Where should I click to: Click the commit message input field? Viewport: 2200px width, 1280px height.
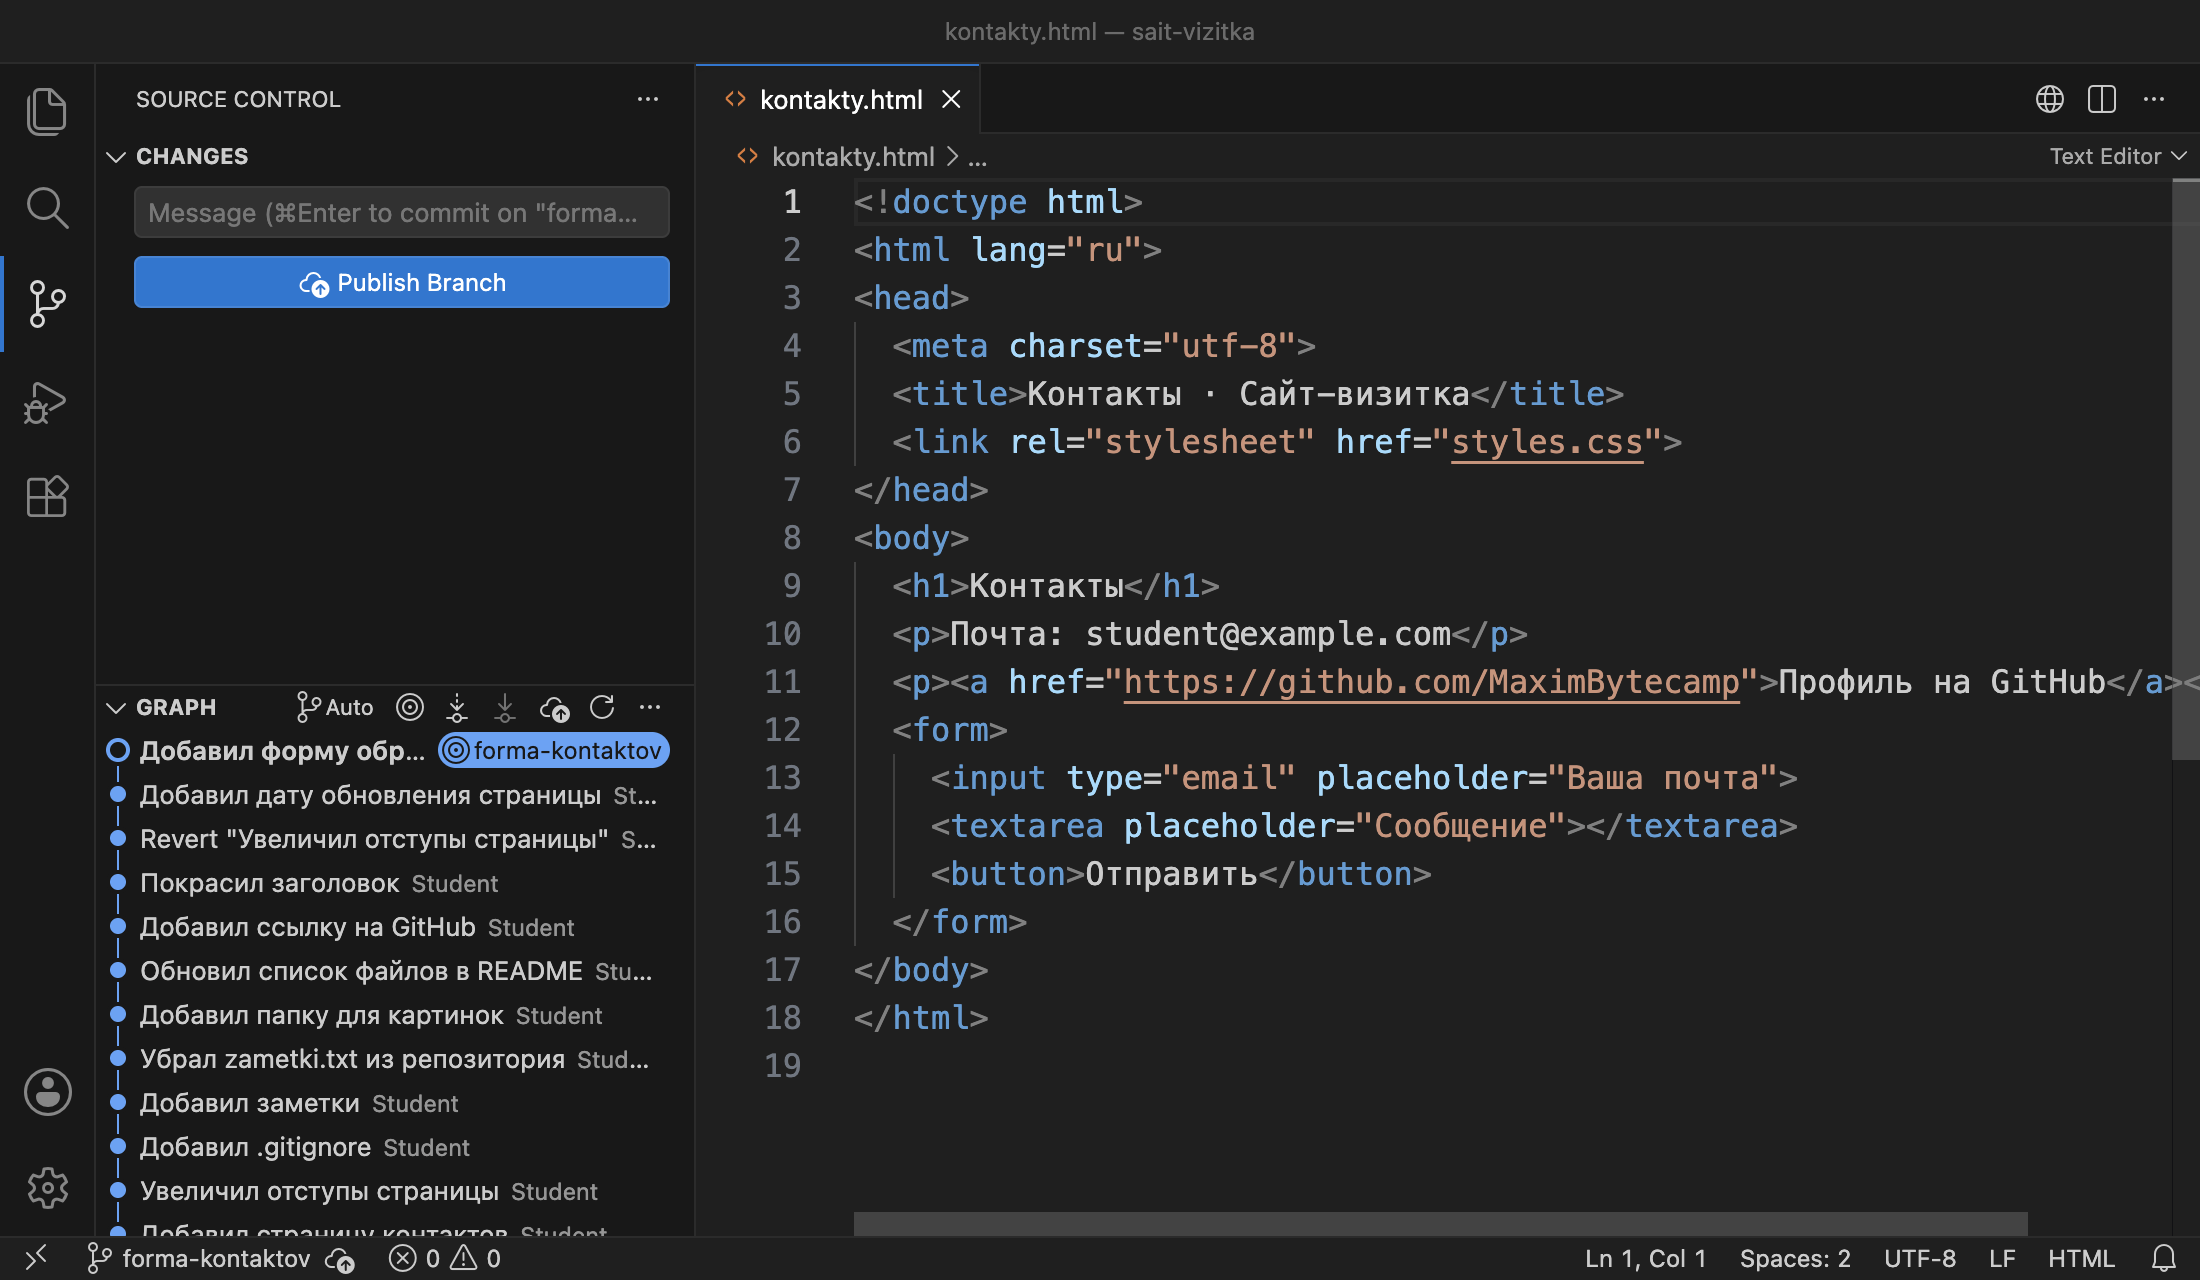coord(402,212)
